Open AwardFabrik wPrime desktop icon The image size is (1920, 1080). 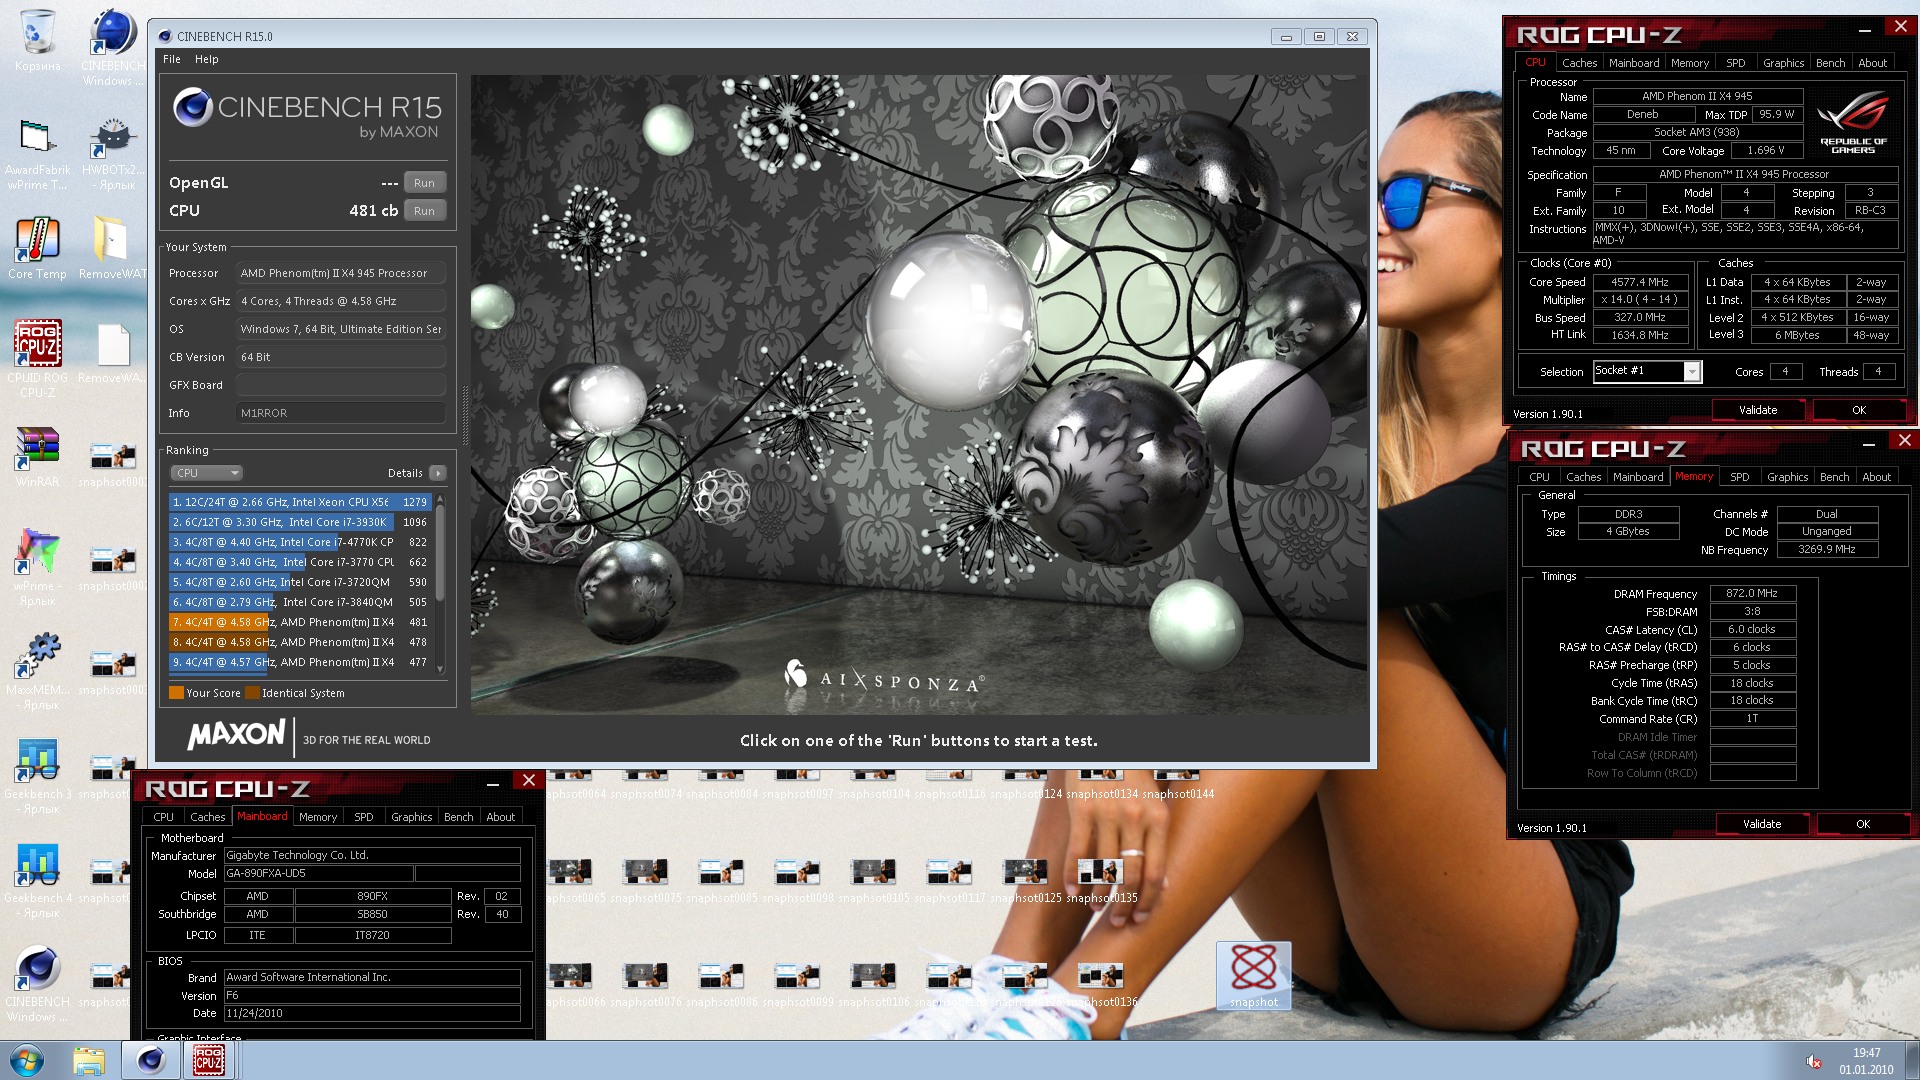(x=37, y=155)
